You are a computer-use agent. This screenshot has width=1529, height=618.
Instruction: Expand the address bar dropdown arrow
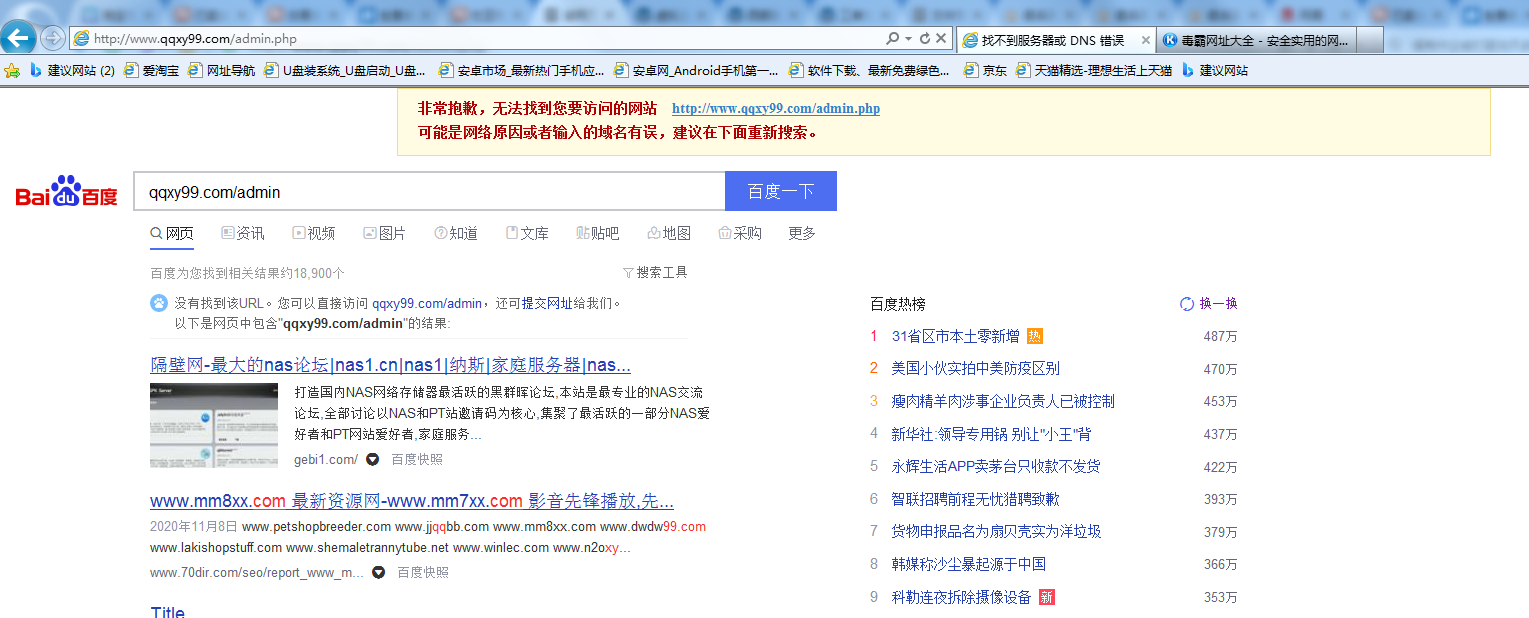908,39
